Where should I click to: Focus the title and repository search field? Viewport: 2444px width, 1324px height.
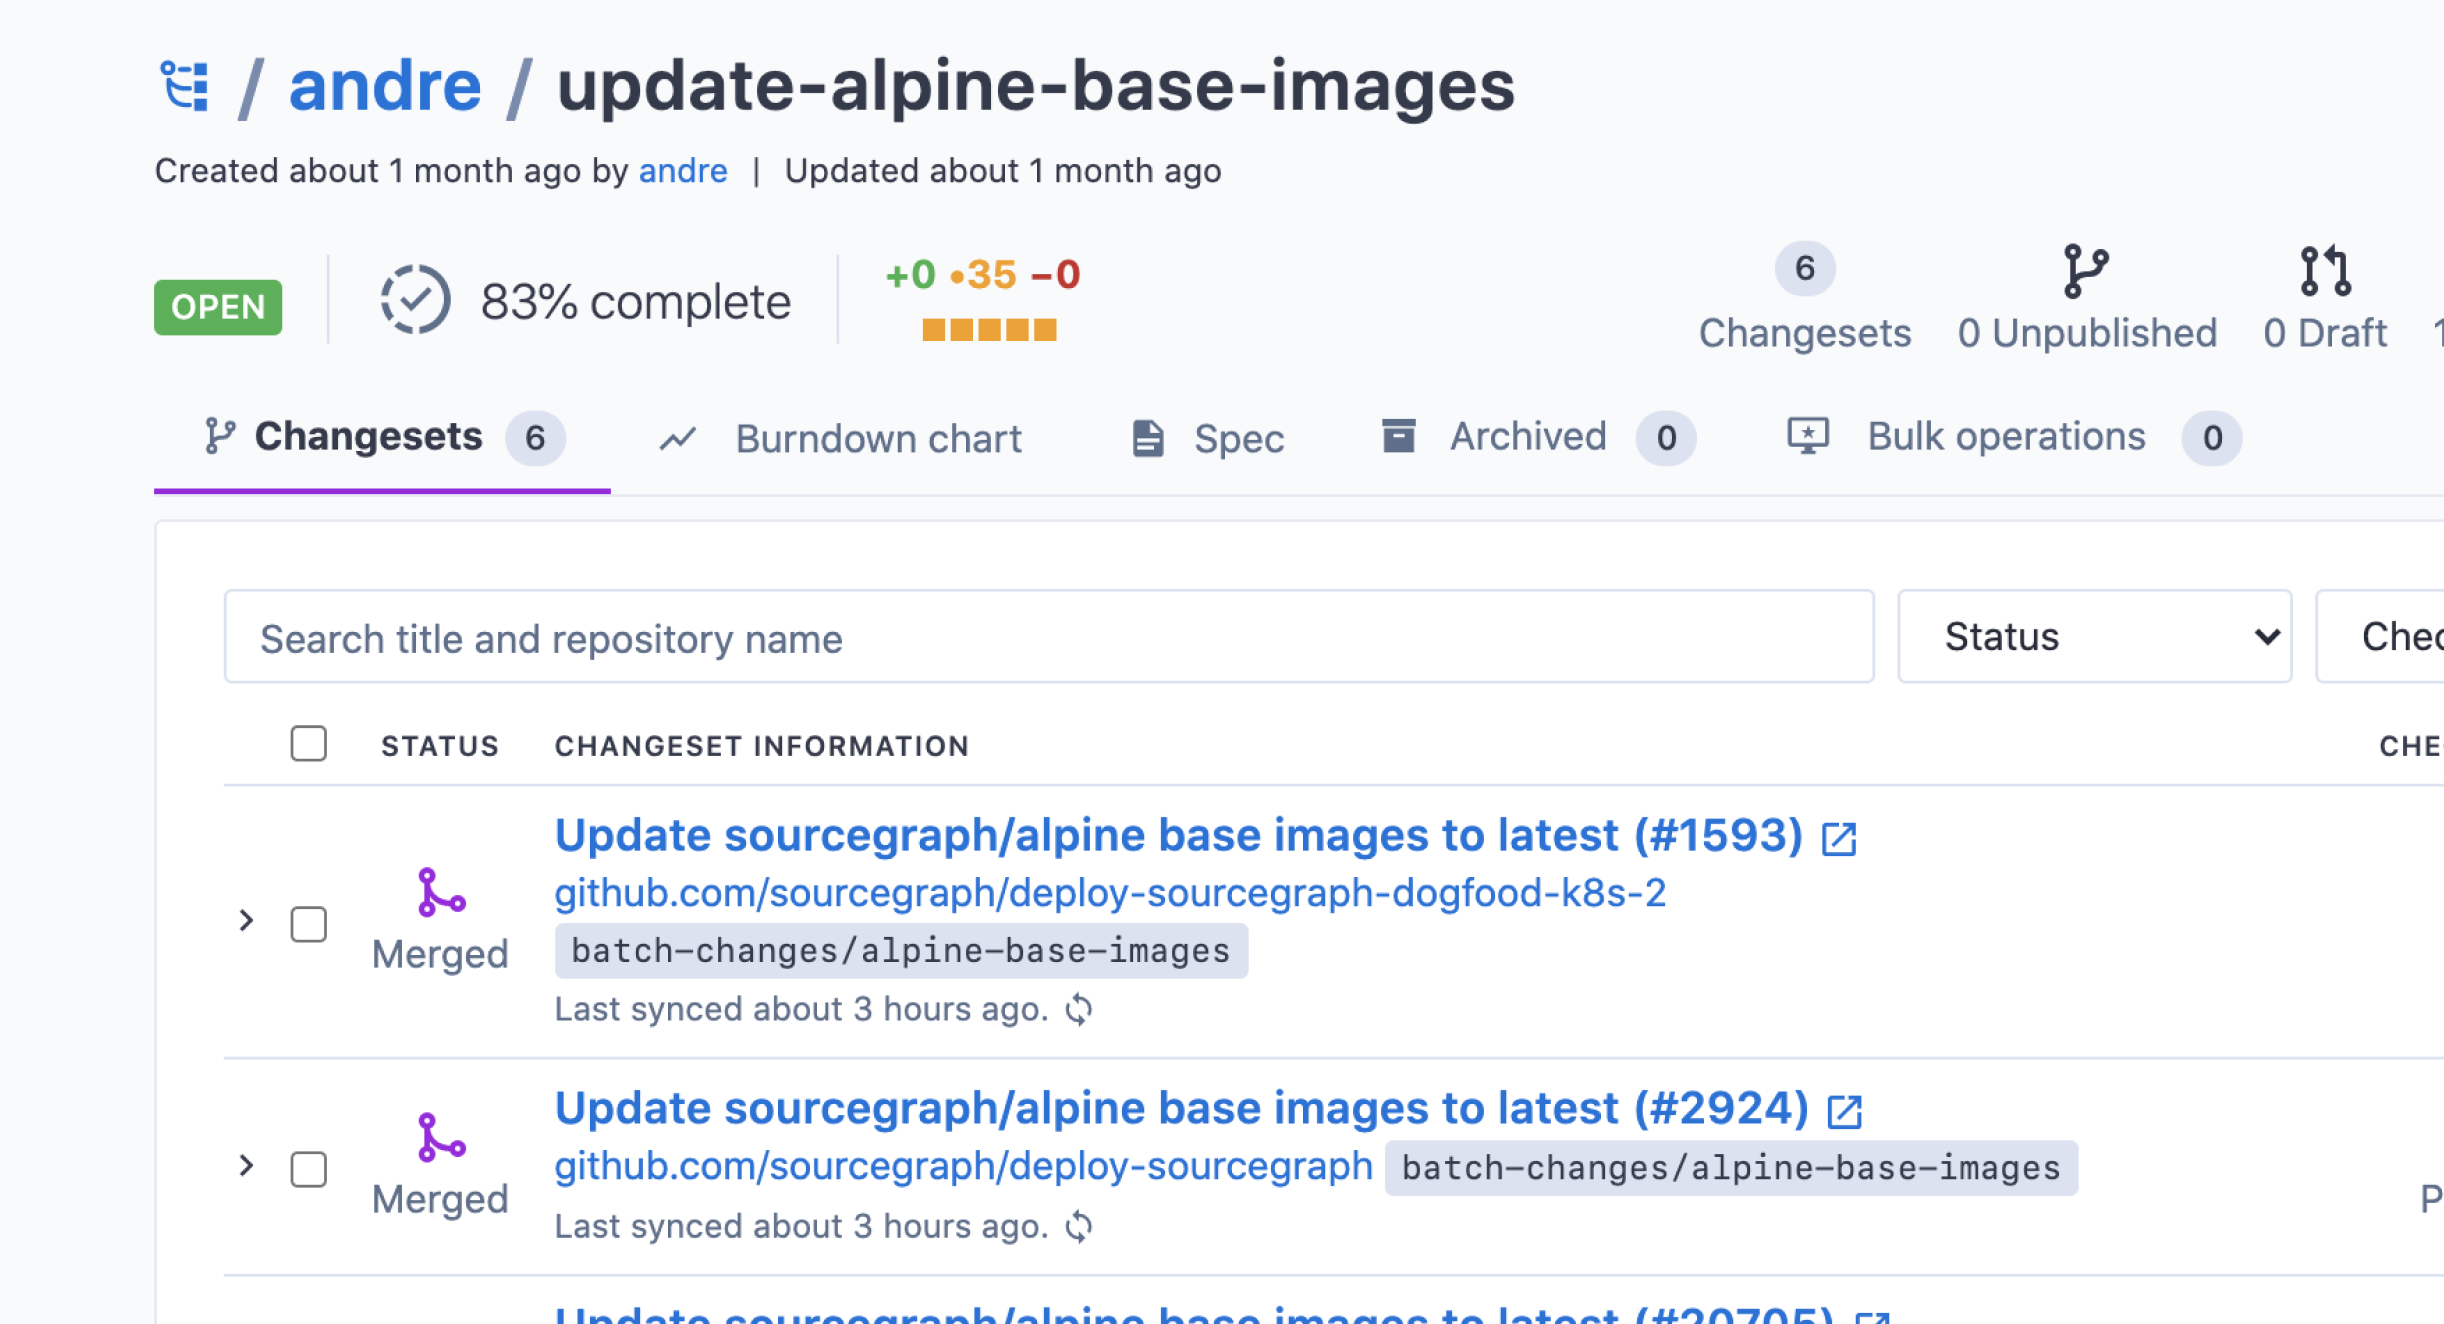coord(1048,637)
